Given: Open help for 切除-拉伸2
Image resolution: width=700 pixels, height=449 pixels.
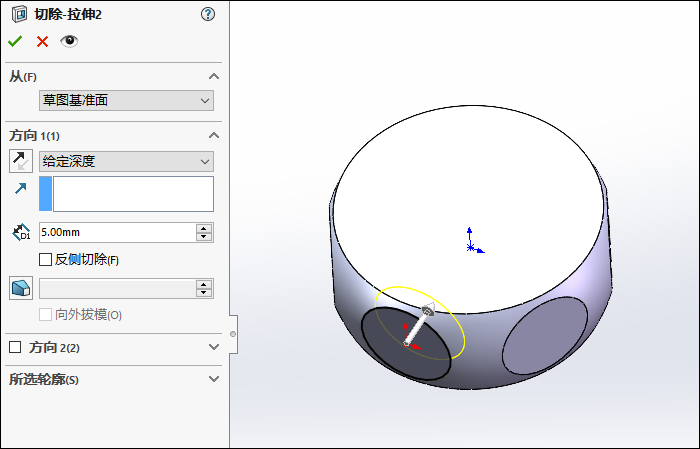Looking at the screenshot, I should pos(208,14).
